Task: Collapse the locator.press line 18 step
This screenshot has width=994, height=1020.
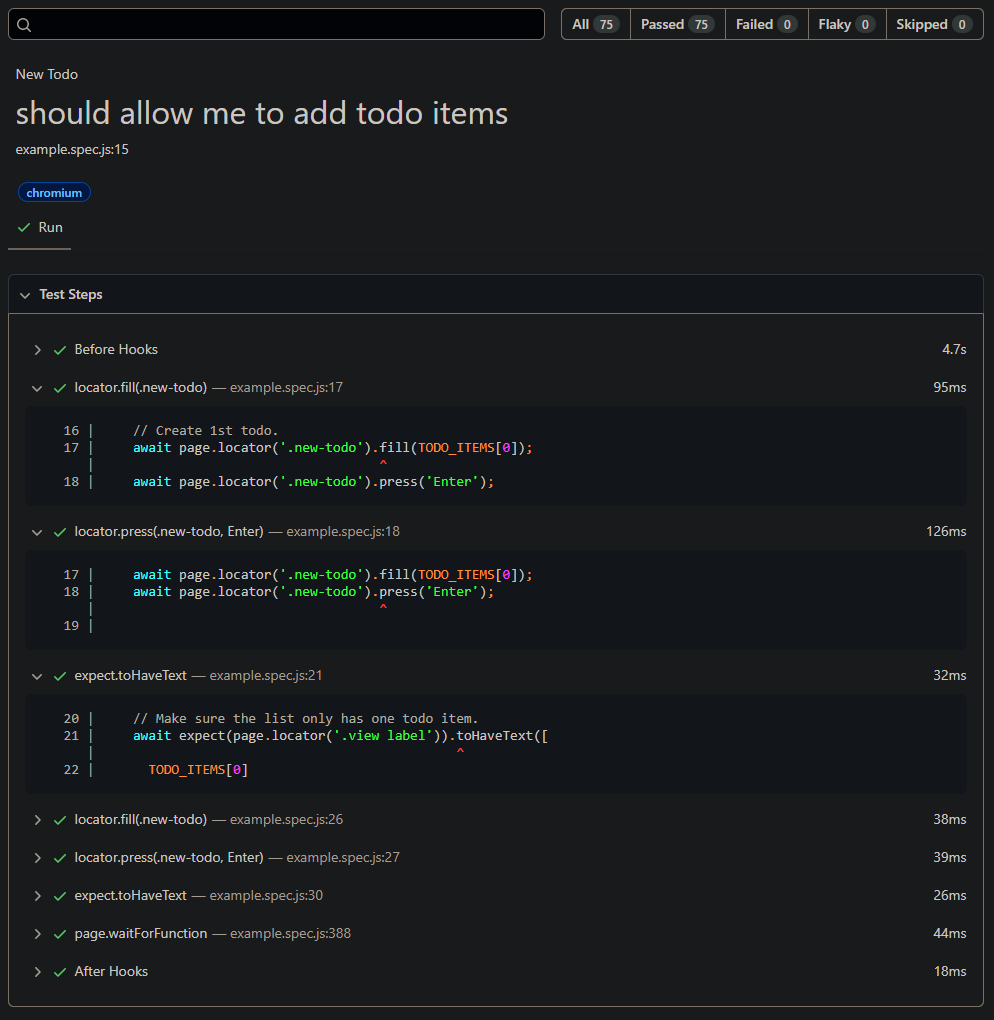Action: tap(37, 532)
